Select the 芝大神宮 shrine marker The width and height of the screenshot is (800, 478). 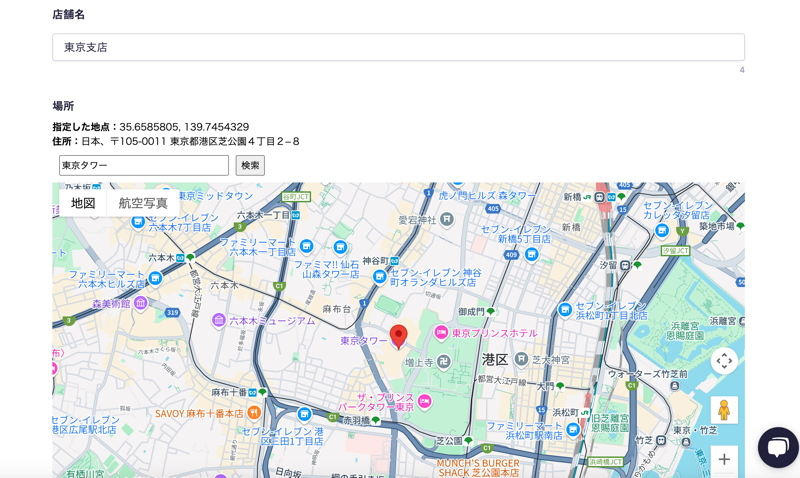[x=521, y=359]
